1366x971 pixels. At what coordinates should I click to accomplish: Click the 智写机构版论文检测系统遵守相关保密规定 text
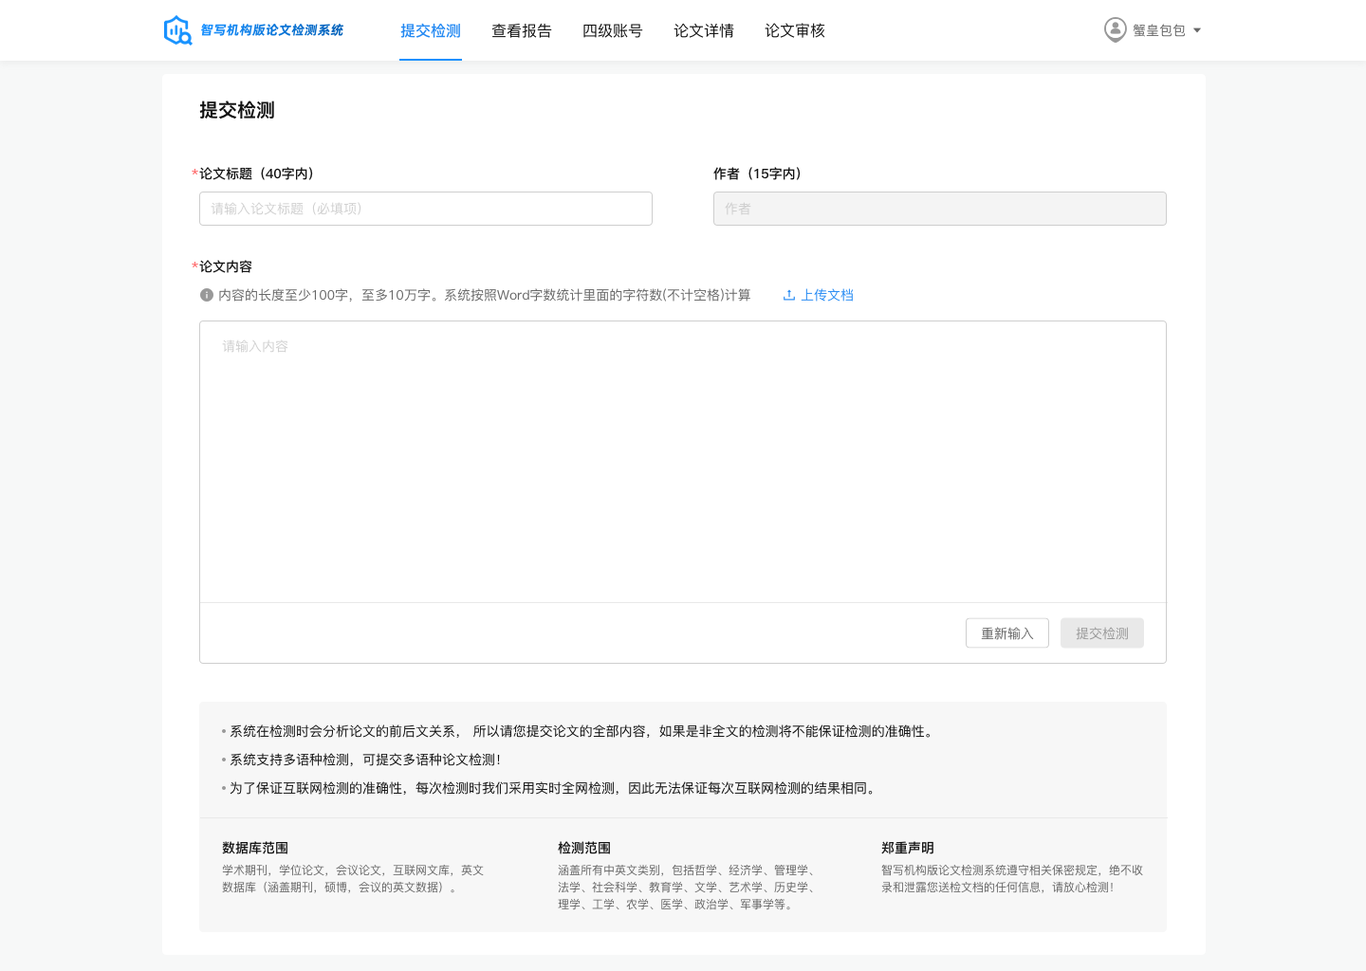1012,879
